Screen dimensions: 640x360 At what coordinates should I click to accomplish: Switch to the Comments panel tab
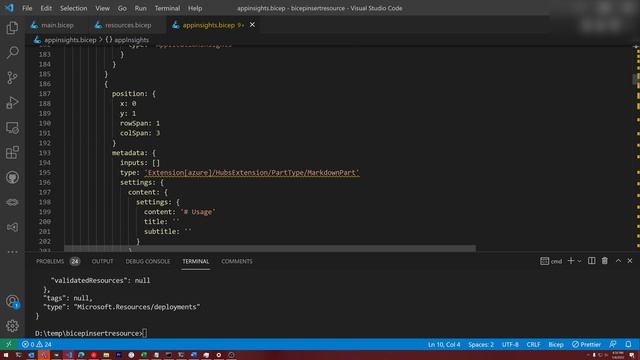(x=237, y=261)
